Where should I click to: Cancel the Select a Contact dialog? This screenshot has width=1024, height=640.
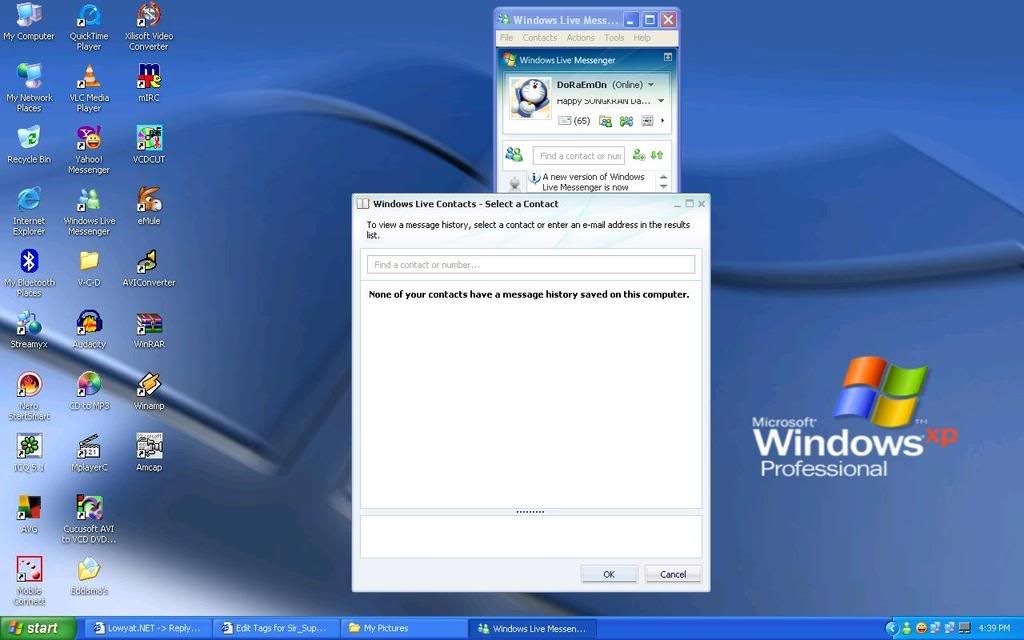pos(672,573)
